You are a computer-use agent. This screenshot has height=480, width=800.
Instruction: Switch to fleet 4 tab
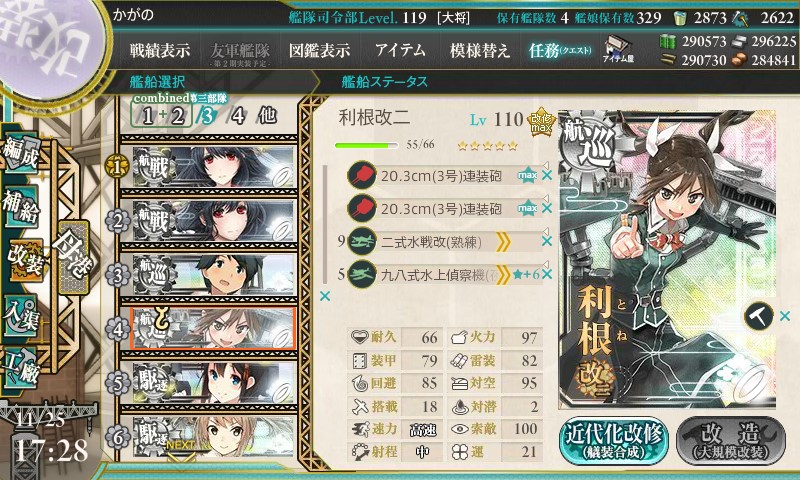pyautogui.click(x=238, y=116)
